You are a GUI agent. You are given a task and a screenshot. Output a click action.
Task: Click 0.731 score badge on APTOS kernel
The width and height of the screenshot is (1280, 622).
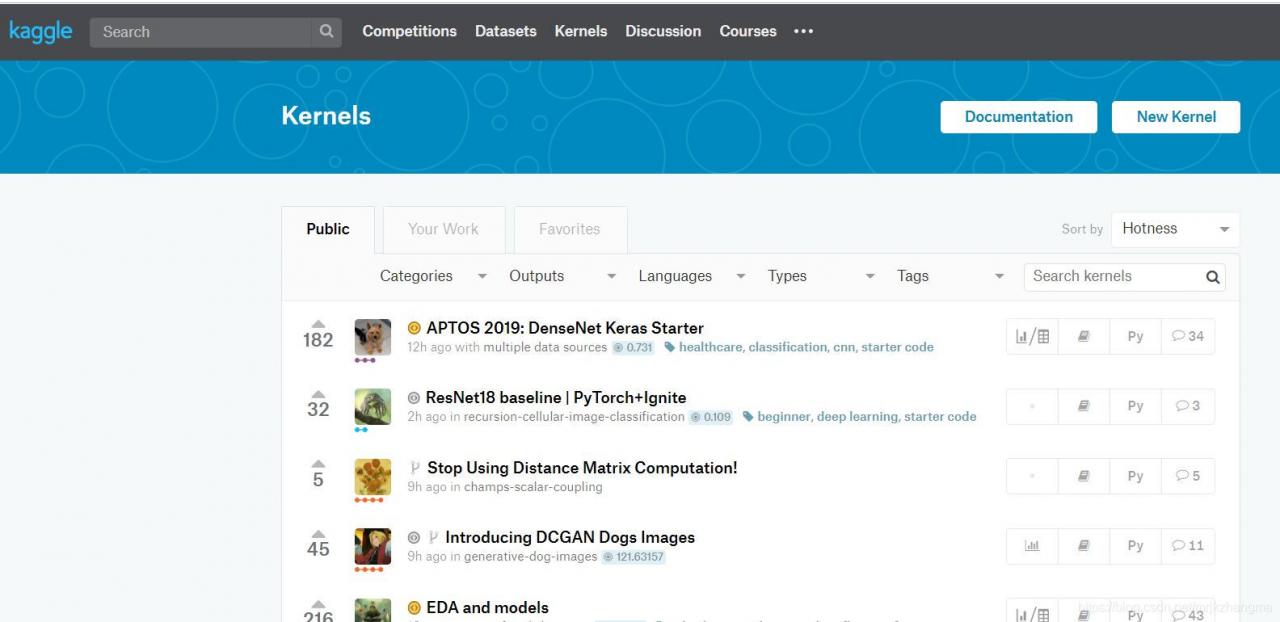coord(633,347)
